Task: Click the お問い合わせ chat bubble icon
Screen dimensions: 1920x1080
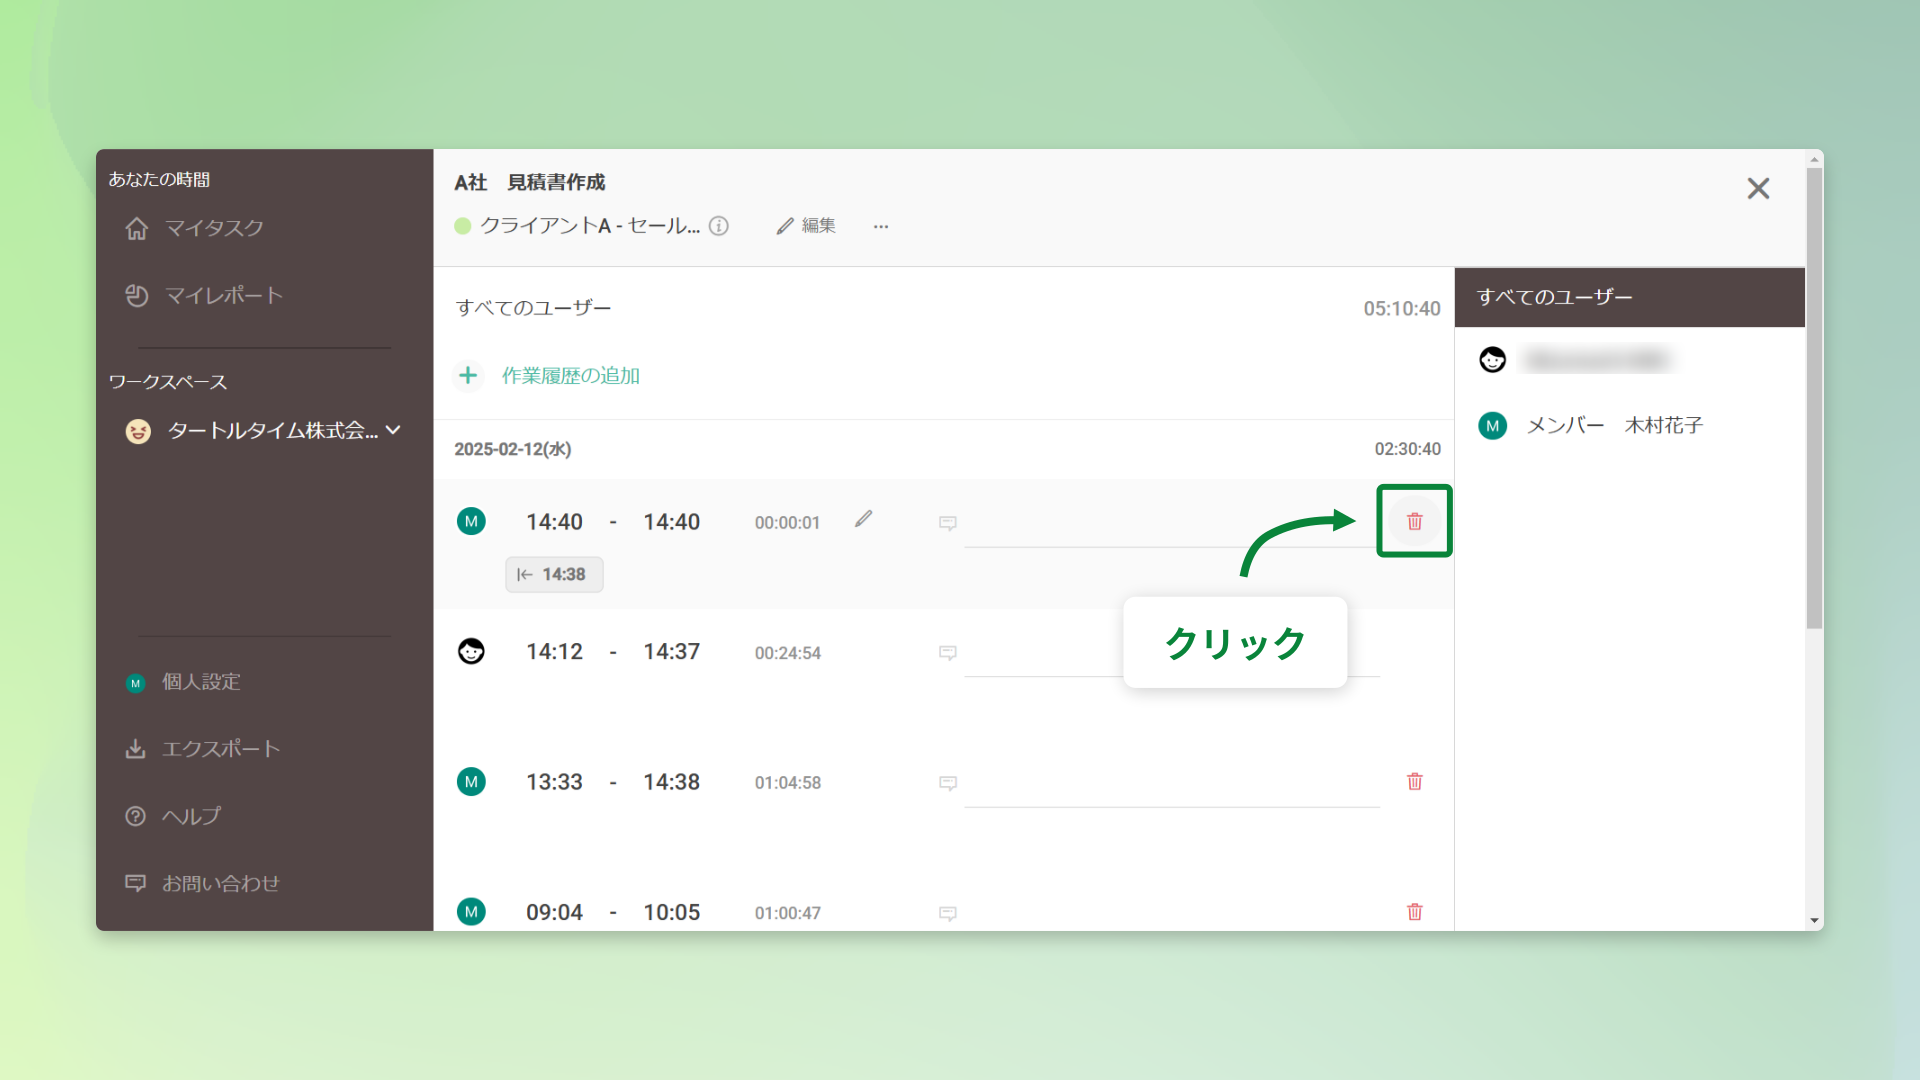Action: tap(137, 883)
